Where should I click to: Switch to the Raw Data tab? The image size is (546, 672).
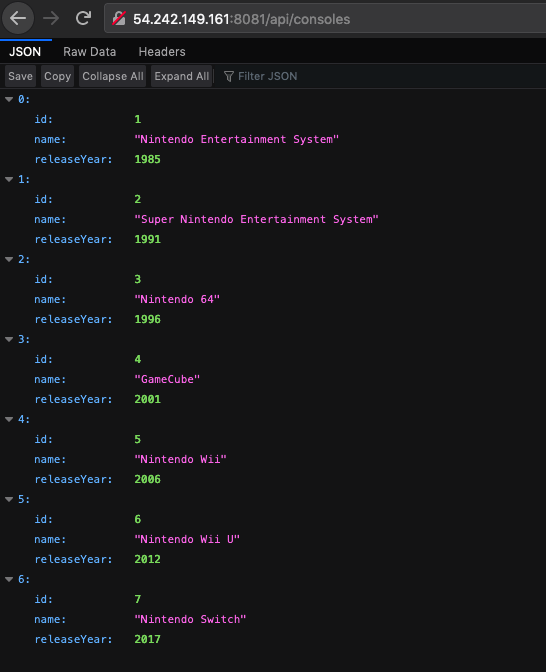(x=90, y=52)
